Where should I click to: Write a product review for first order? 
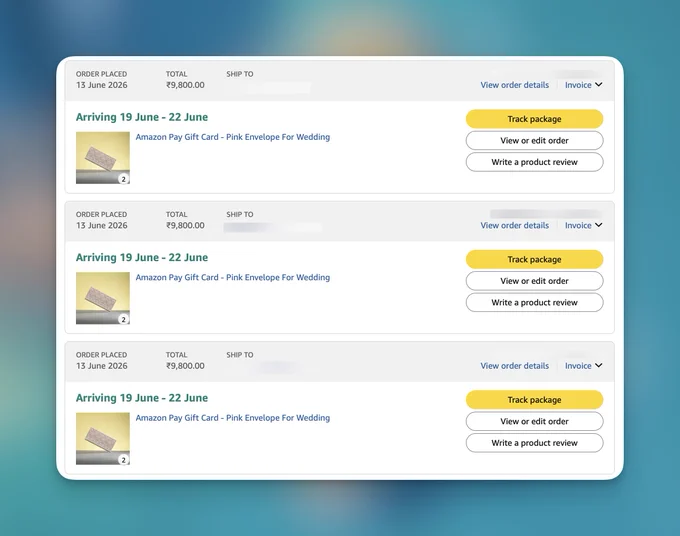pyautogui.click(x=534, y=162)
